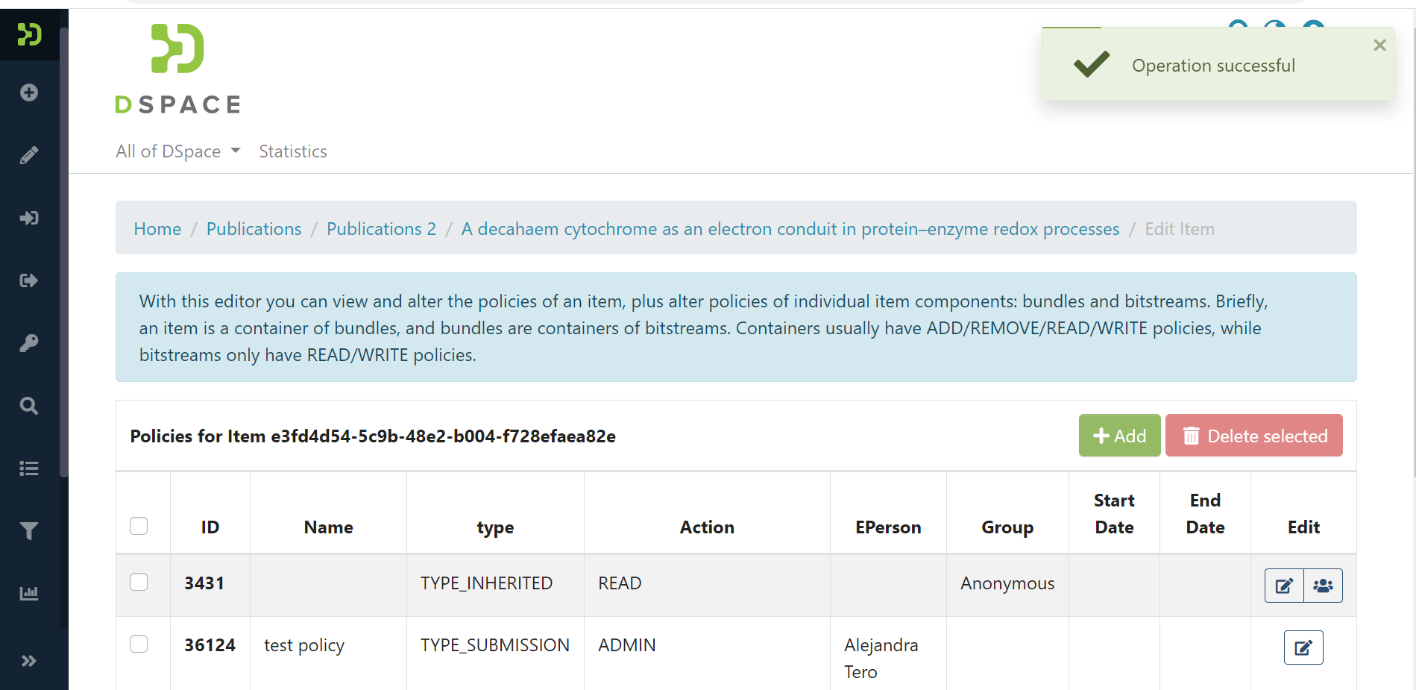Expand the sidebar with the double-chevron

[x=29, y=661]
